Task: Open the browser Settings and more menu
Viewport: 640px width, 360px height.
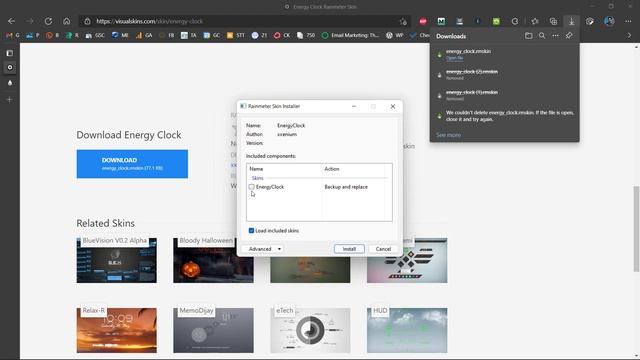Action: (x=628, y=21)
